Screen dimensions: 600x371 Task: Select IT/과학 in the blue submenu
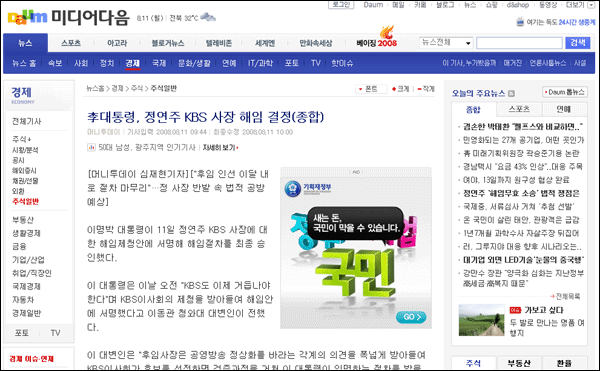point(260,63)
